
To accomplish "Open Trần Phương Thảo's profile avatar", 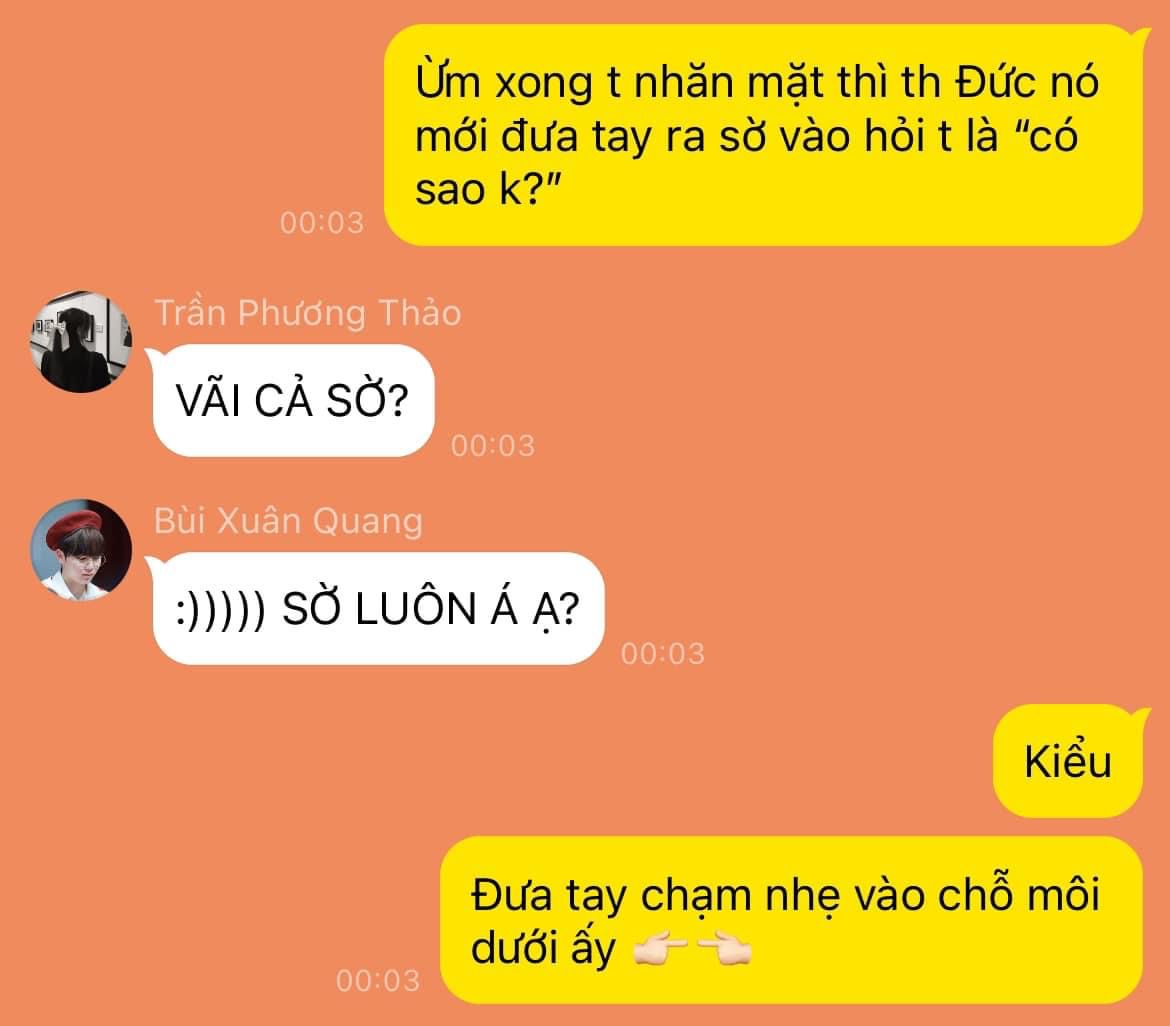I will [81, 342].
